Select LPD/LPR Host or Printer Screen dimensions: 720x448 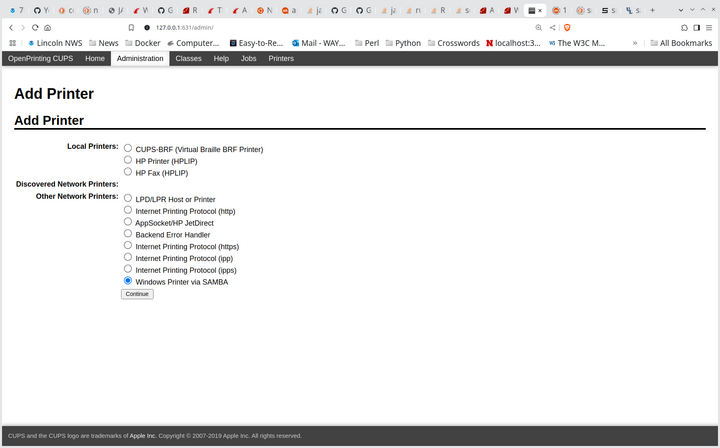(128, 198)
